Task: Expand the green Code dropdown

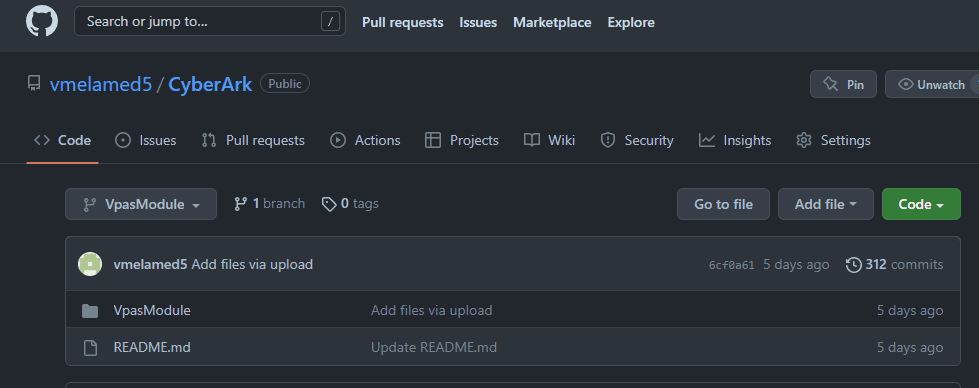Action: [921, 204]
